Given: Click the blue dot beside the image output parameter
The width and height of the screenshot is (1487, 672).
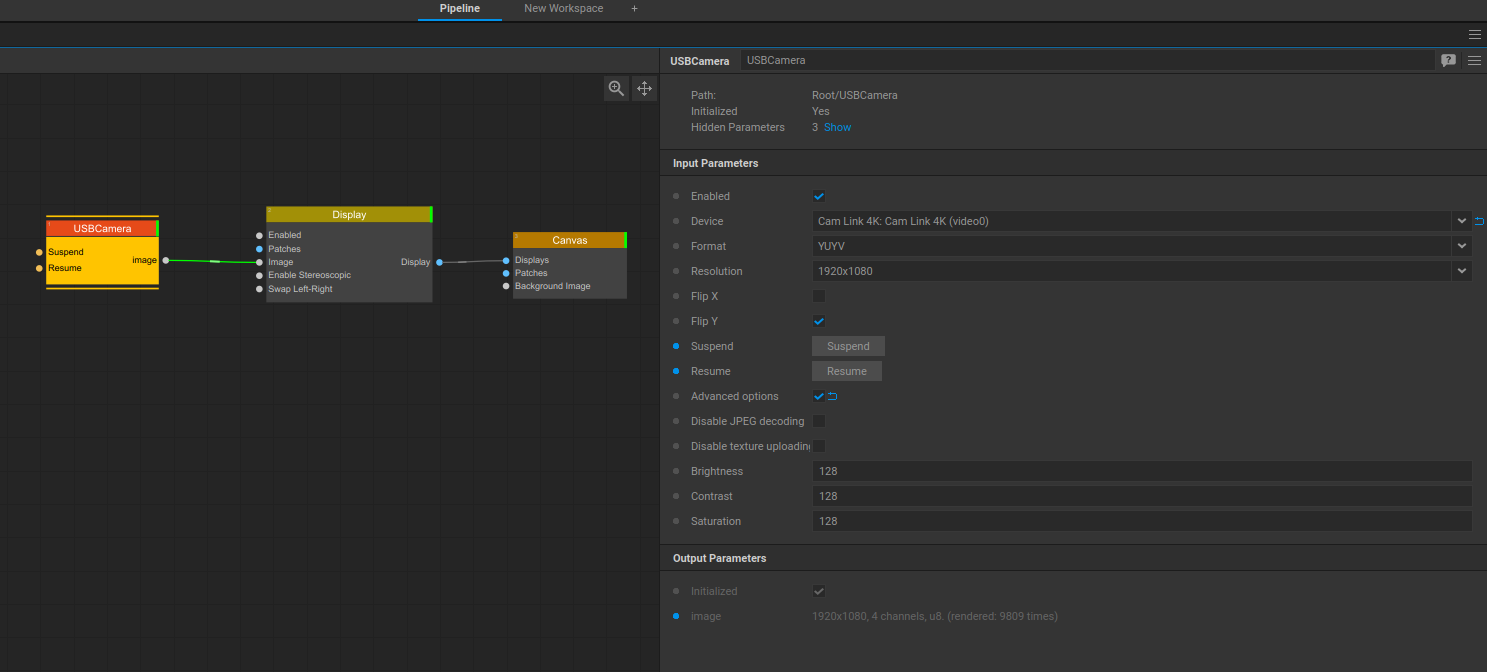Looking at the screenshot, I should 676,616.
